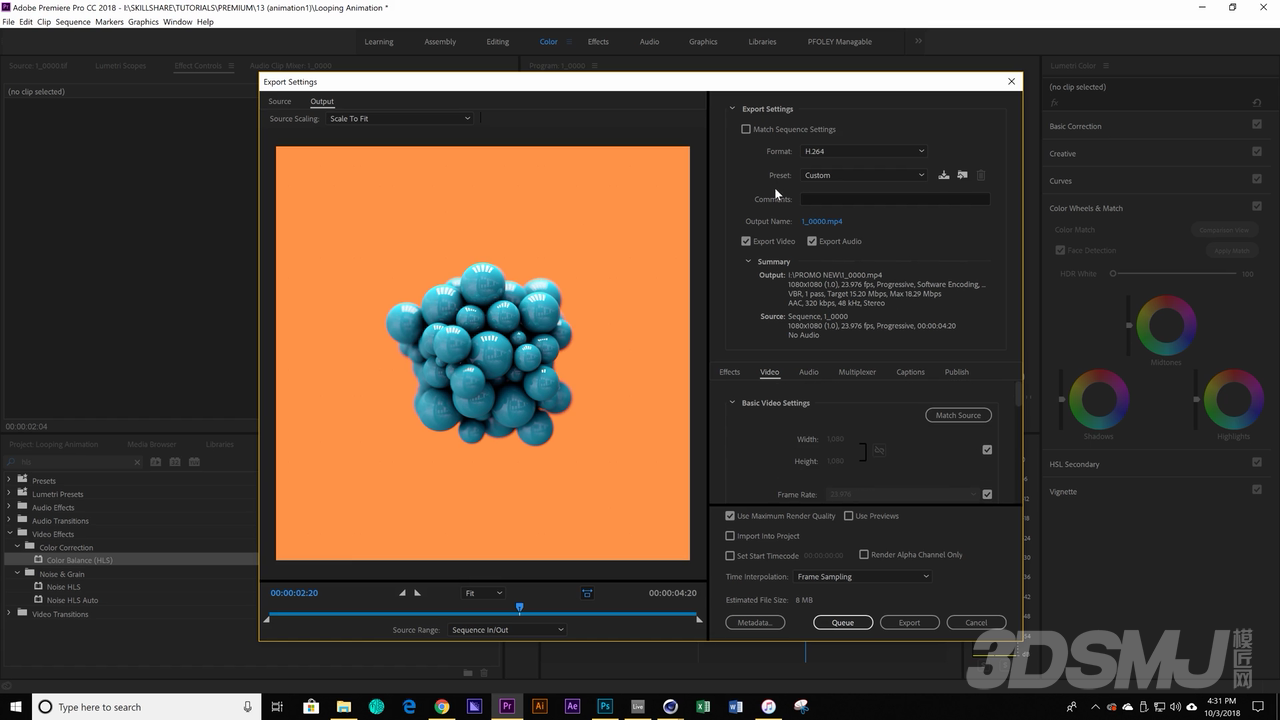
Task: Open the Source Range dropdown
Action: (x=507, y=630)
